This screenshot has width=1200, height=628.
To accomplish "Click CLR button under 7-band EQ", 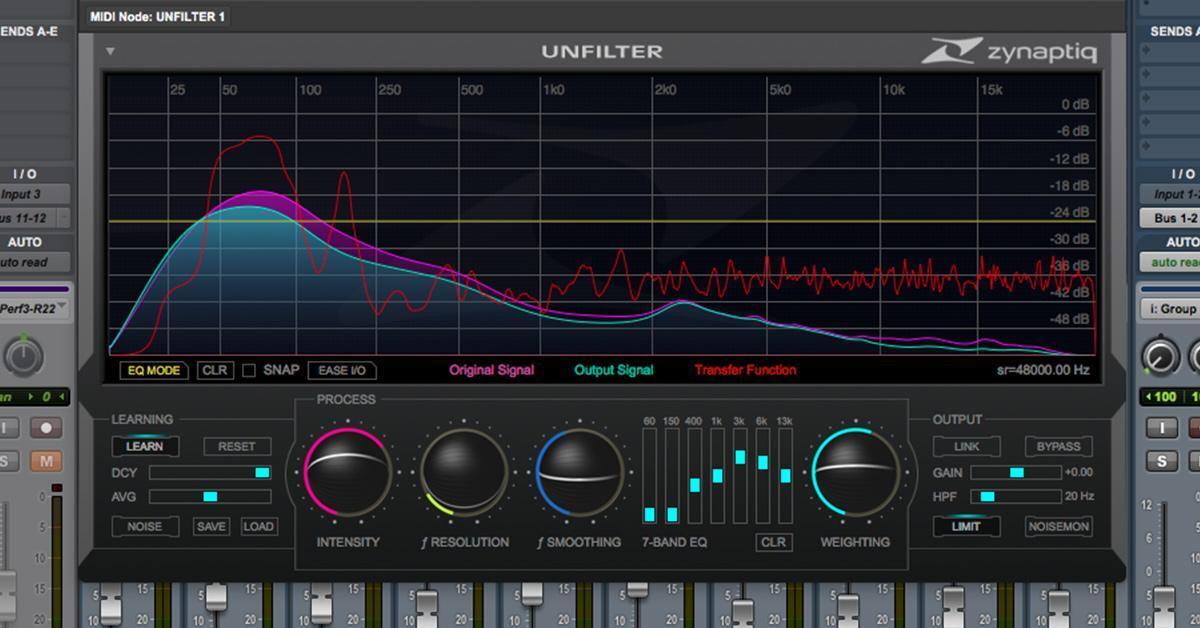I will [774, 542].
